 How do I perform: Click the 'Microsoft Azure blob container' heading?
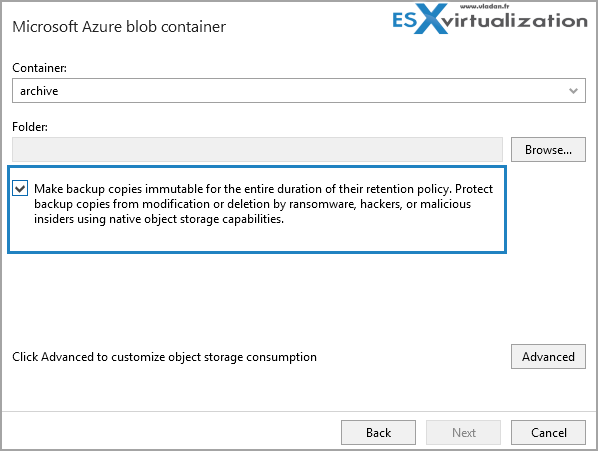[x=119, y=27]
